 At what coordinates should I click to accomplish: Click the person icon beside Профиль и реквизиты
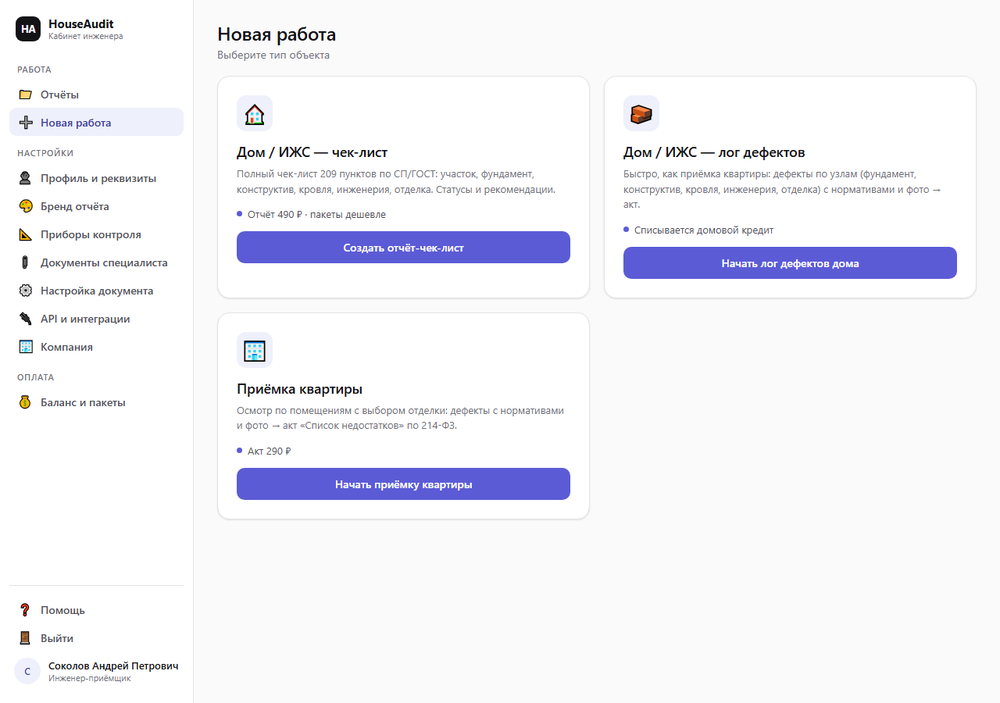pos(26,178)
